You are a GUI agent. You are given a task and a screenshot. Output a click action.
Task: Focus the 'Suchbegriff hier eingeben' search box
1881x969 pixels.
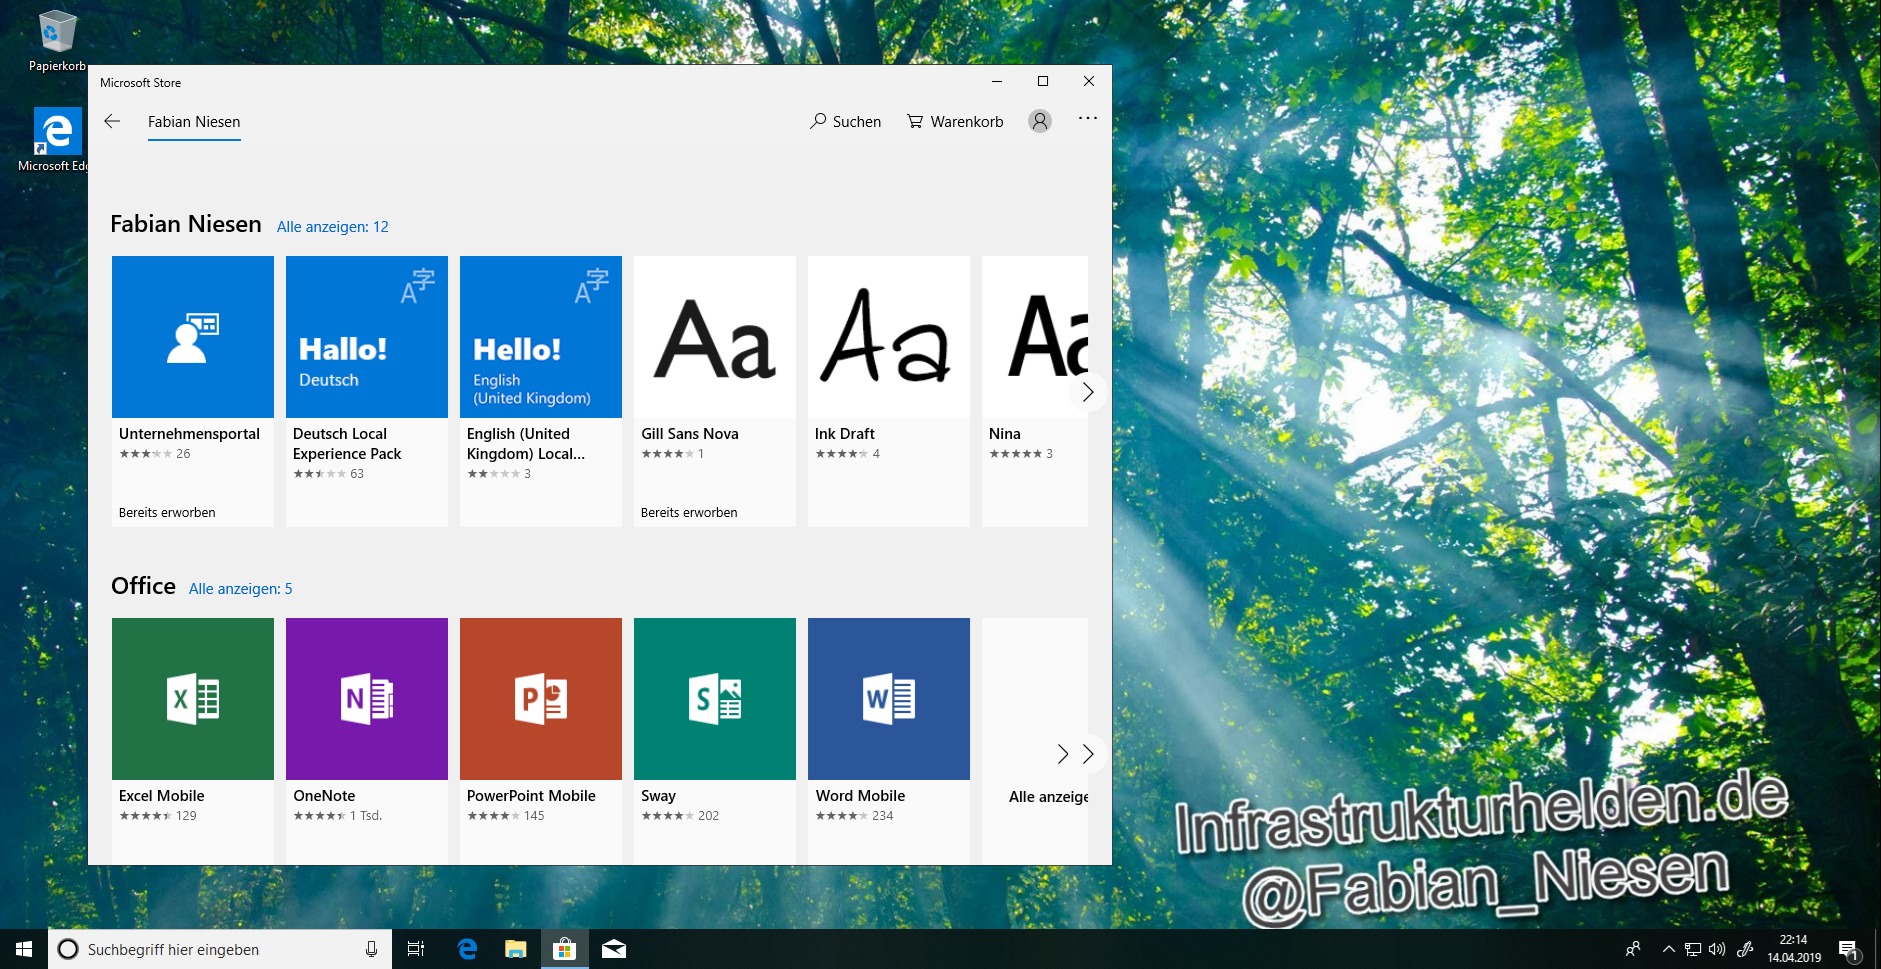click(x=219, y=949)
